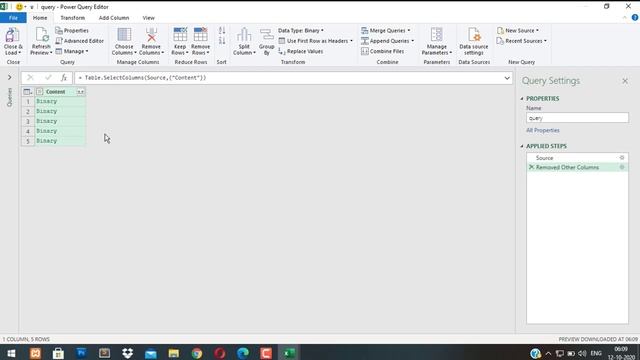640x360 pixels.
Task: Switch to the Add Column tab
Action: coord(114,18)
